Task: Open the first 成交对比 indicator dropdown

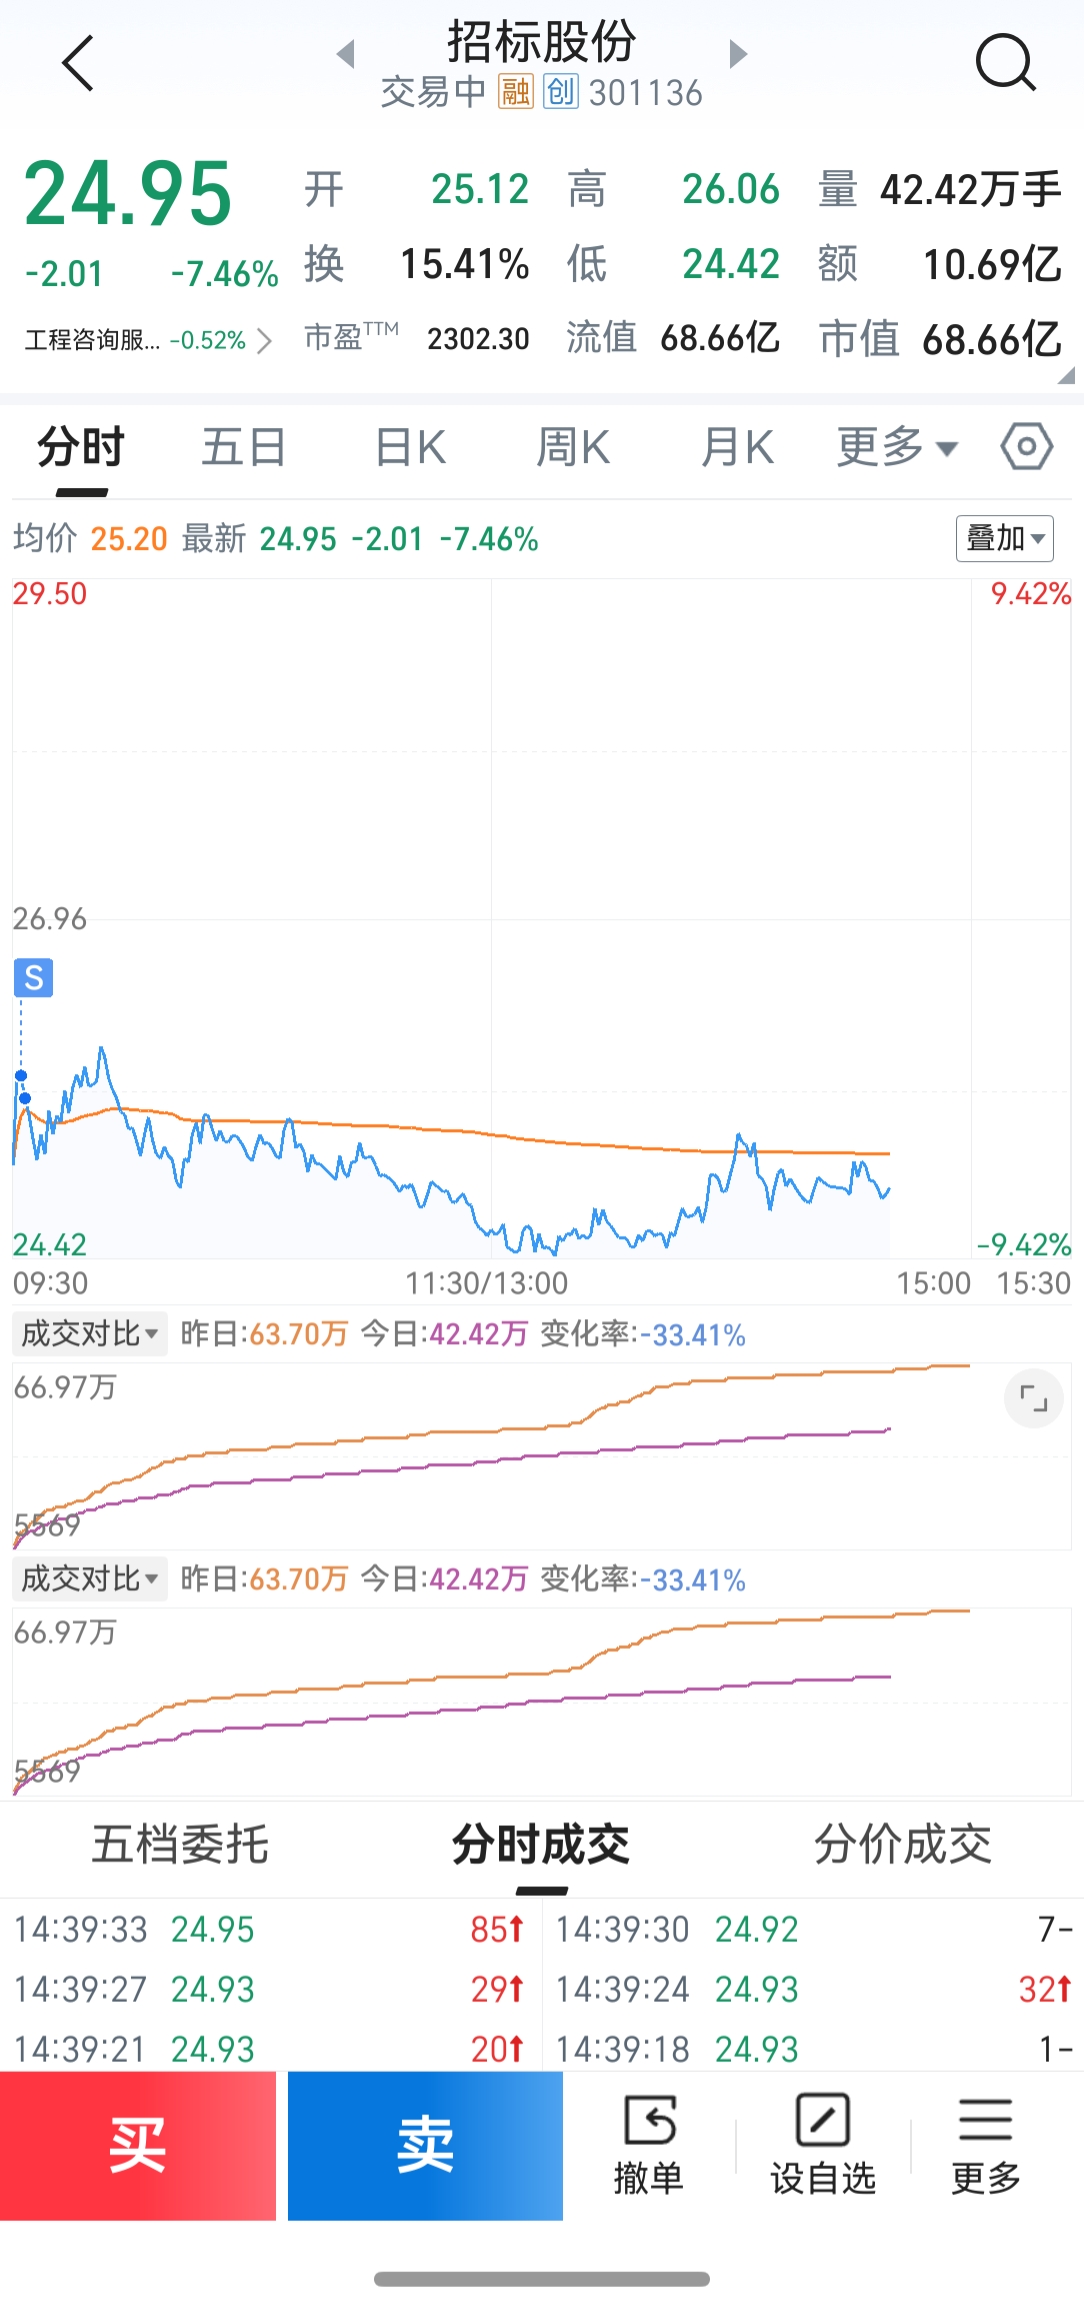Action: pyautogui.click(x=90, y=1334)
